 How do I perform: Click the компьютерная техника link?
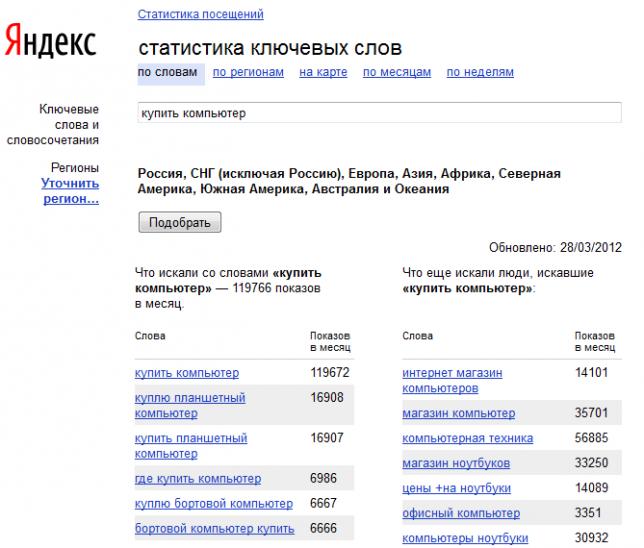tap(467, 438)
